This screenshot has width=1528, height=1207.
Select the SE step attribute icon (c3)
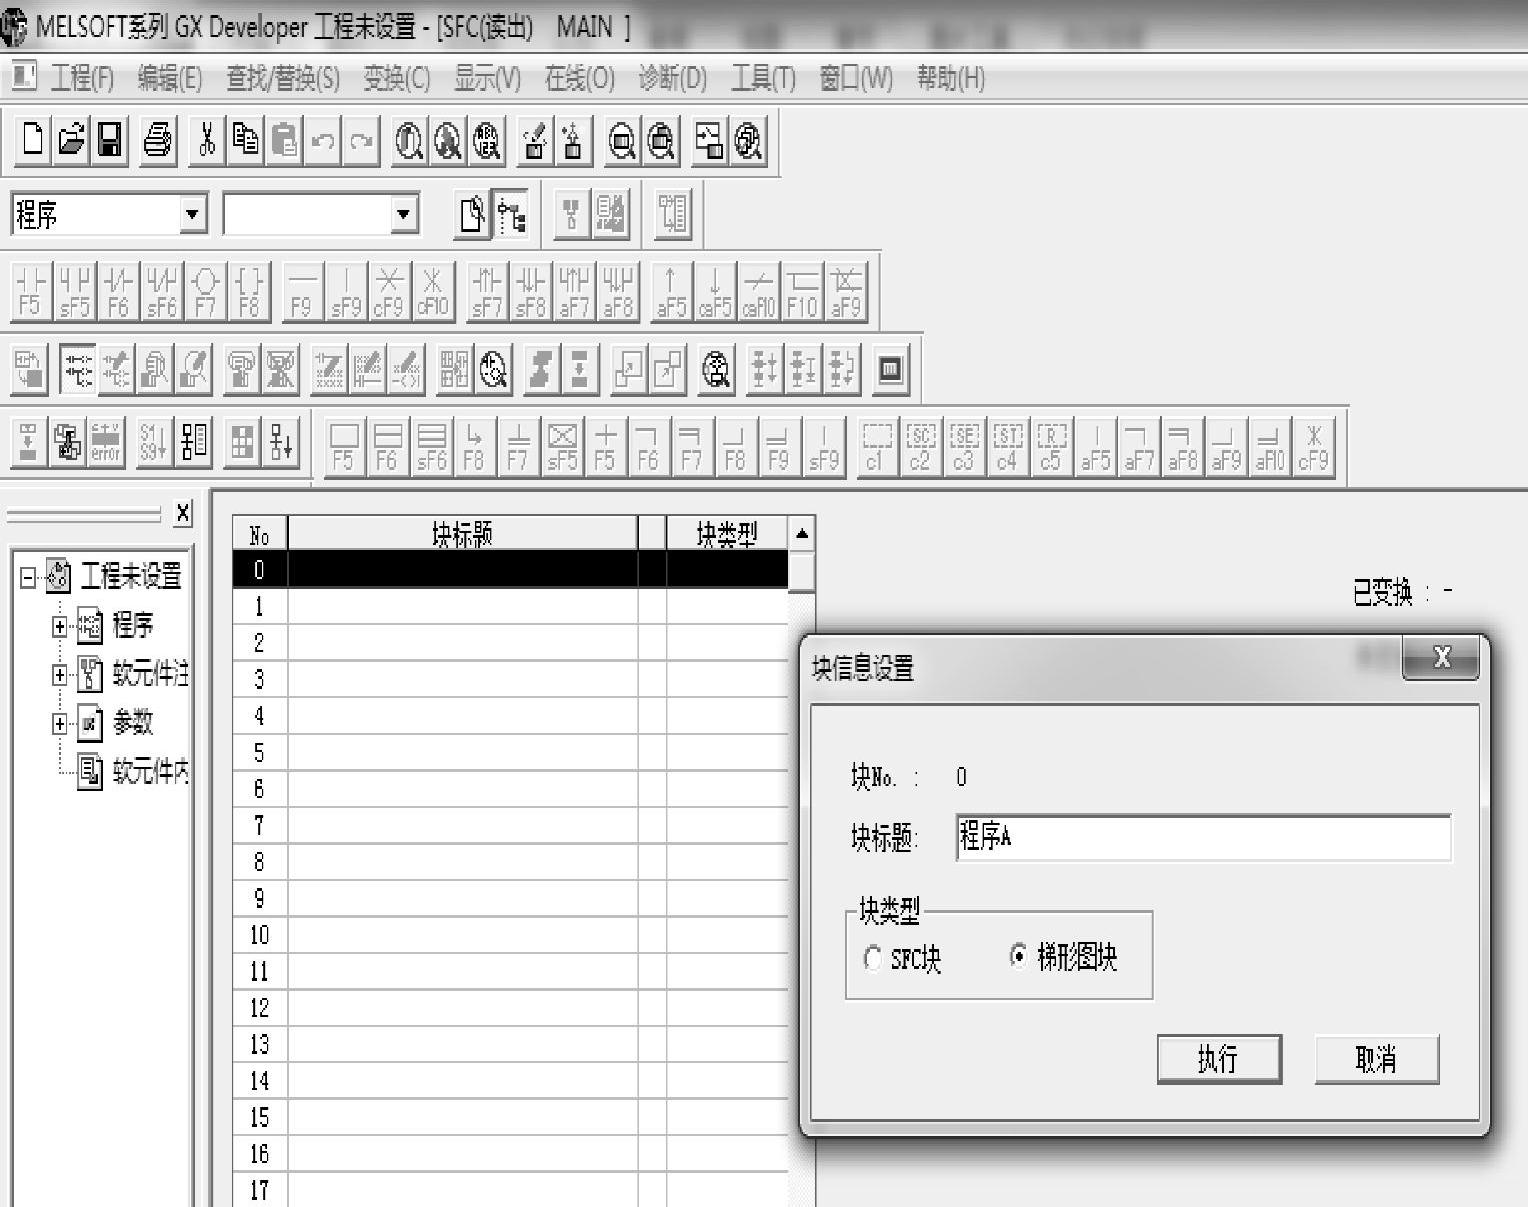(x=964, y=445)
